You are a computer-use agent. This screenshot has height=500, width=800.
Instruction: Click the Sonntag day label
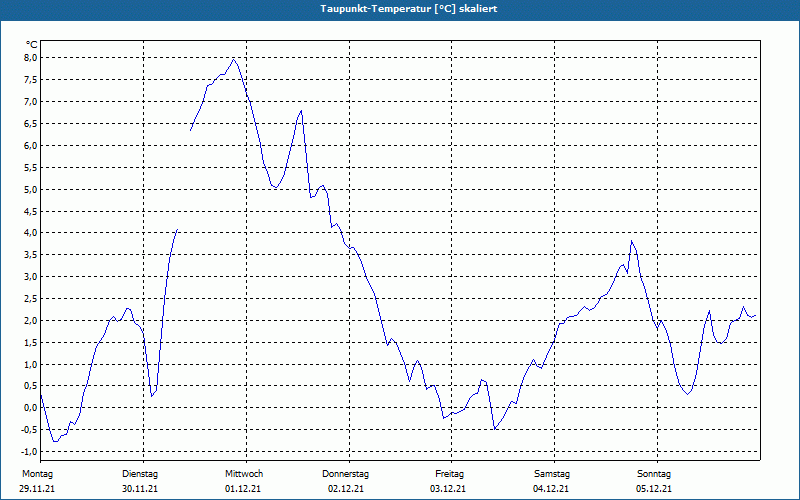[654, 474]
